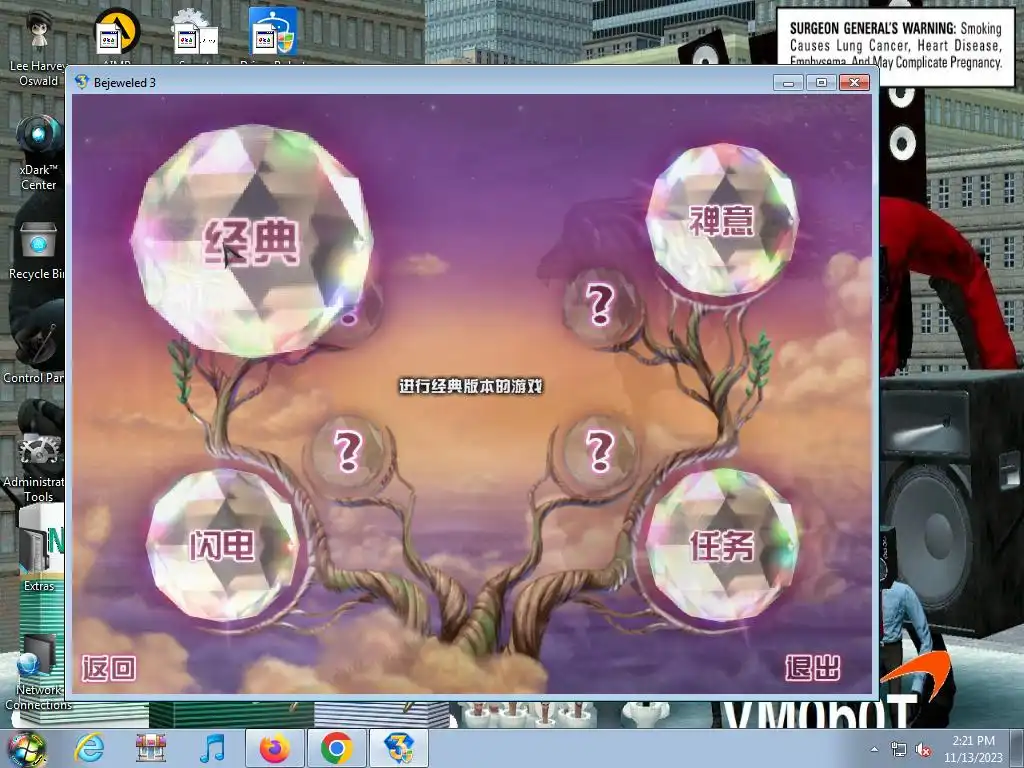Open Control Panel desktop icon
This screenshot has height=768, width=1024.
tap(34, 353)
